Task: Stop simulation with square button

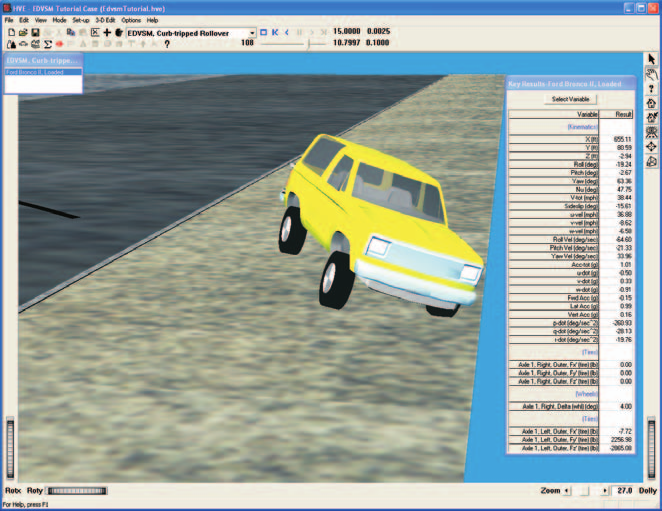Action: click(x=263, y=32)
